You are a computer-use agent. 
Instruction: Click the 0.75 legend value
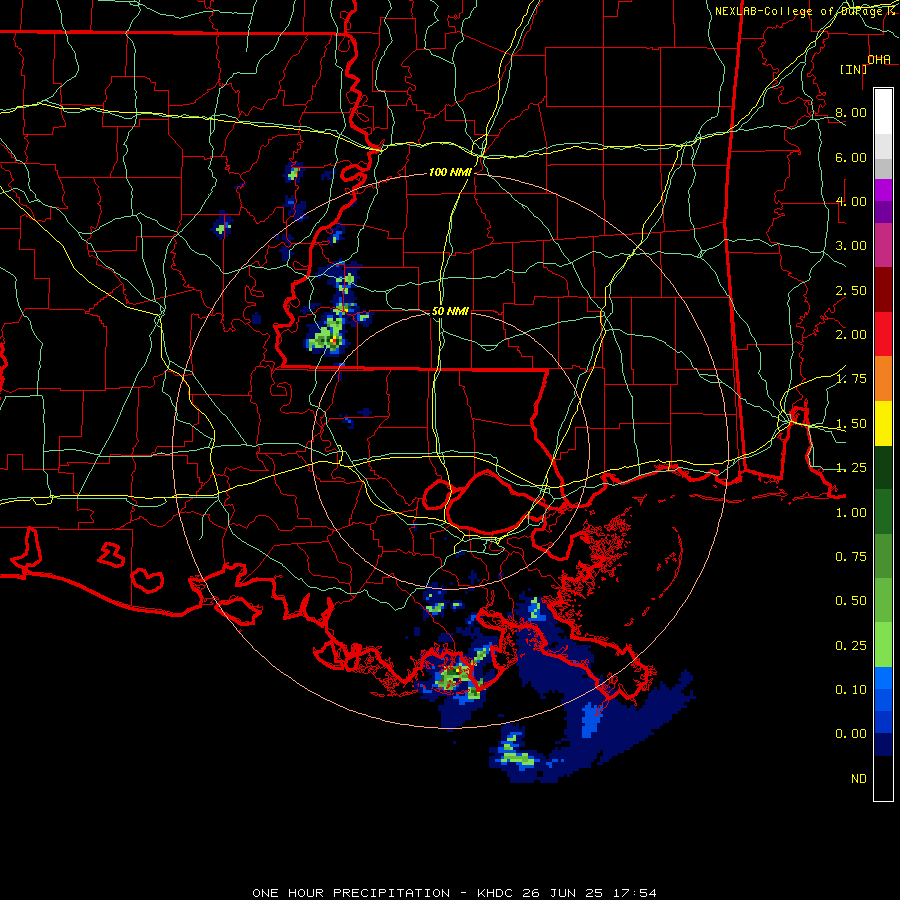tap(850, 557)
